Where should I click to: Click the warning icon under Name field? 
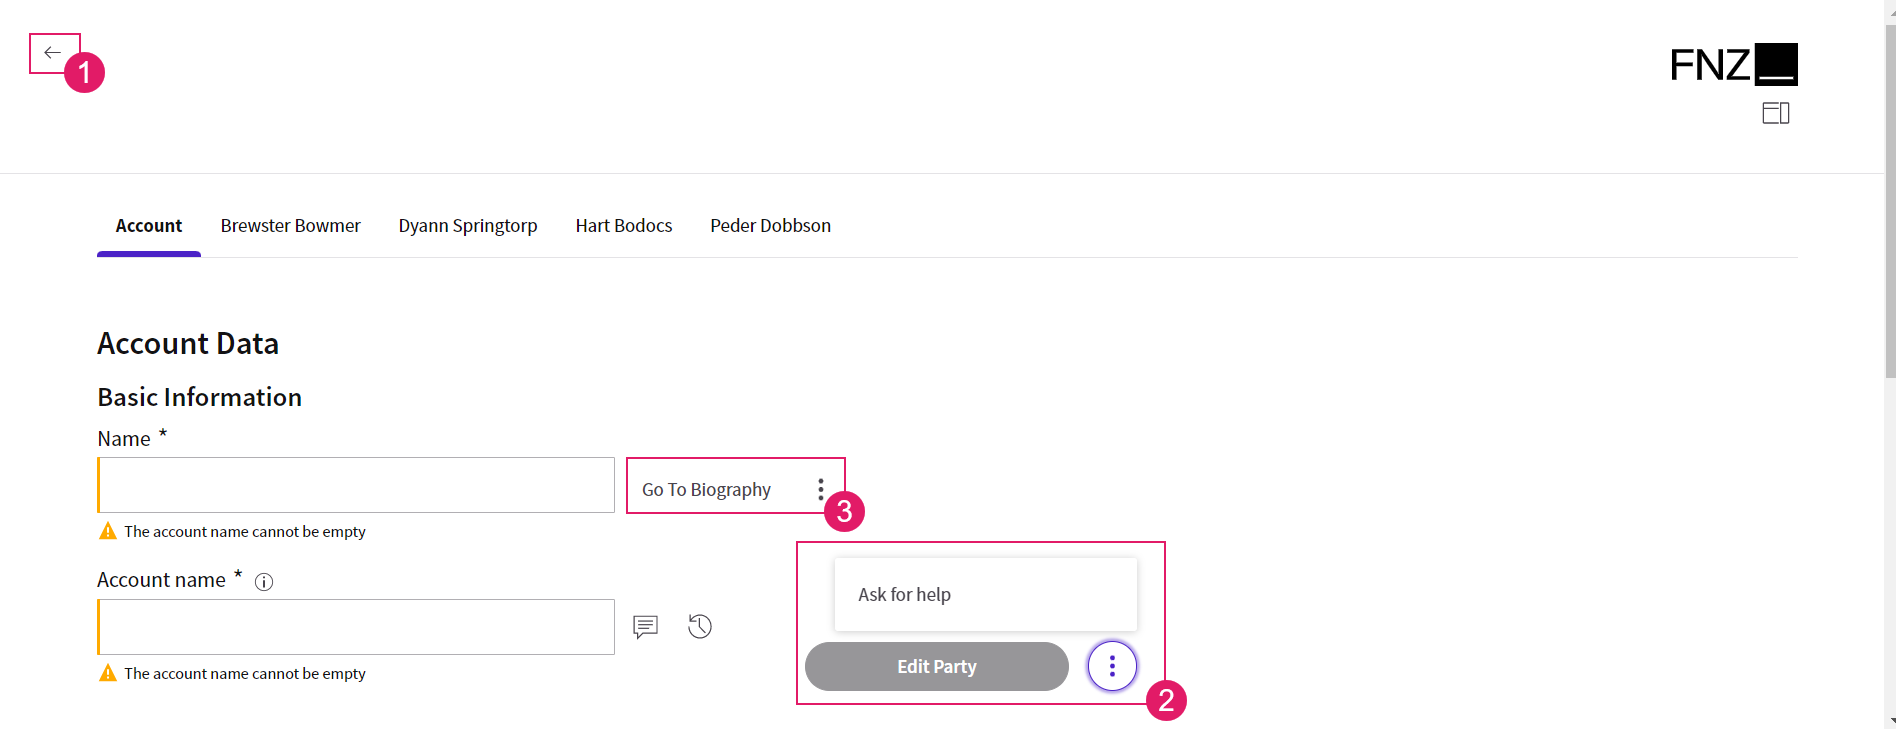[108, 531]
